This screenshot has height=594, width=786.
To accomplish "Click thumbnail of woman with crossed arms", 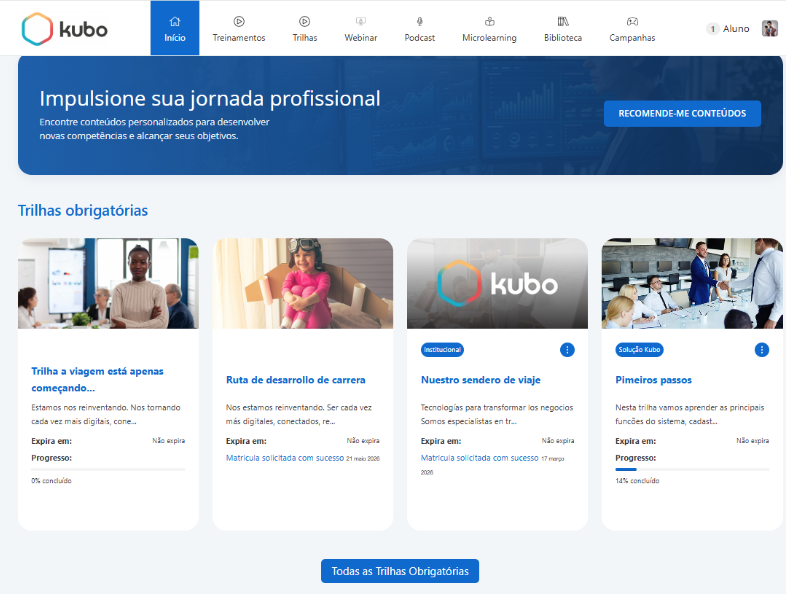I will (x=108, y=283).
